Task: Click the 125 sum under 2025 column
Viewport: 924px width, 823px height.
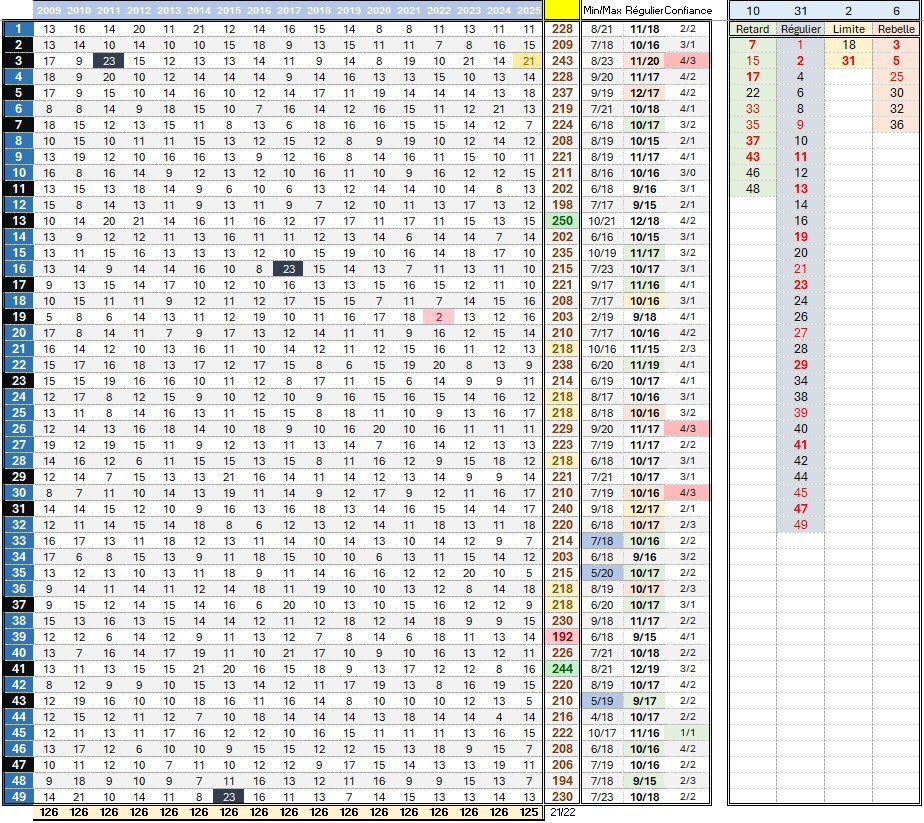Action: tap(529, 812)
